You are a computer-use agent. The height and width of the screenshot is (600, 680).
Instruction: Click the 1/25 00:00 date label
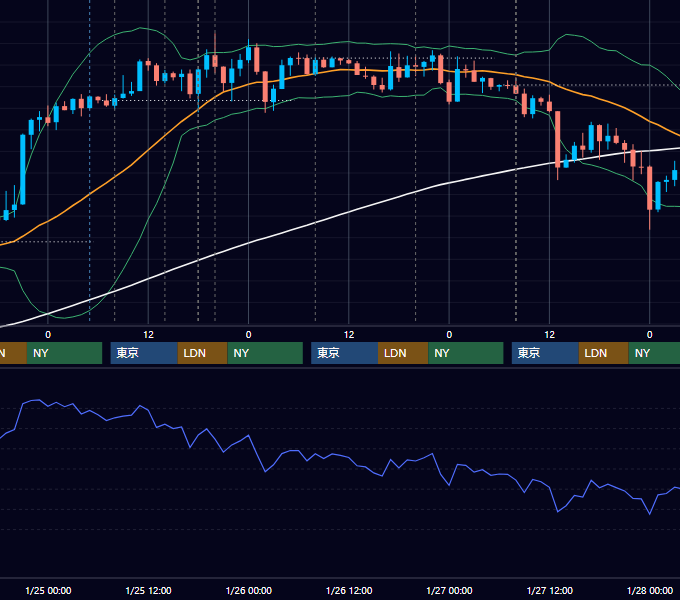pyautogui.click(x=48, y=590)
